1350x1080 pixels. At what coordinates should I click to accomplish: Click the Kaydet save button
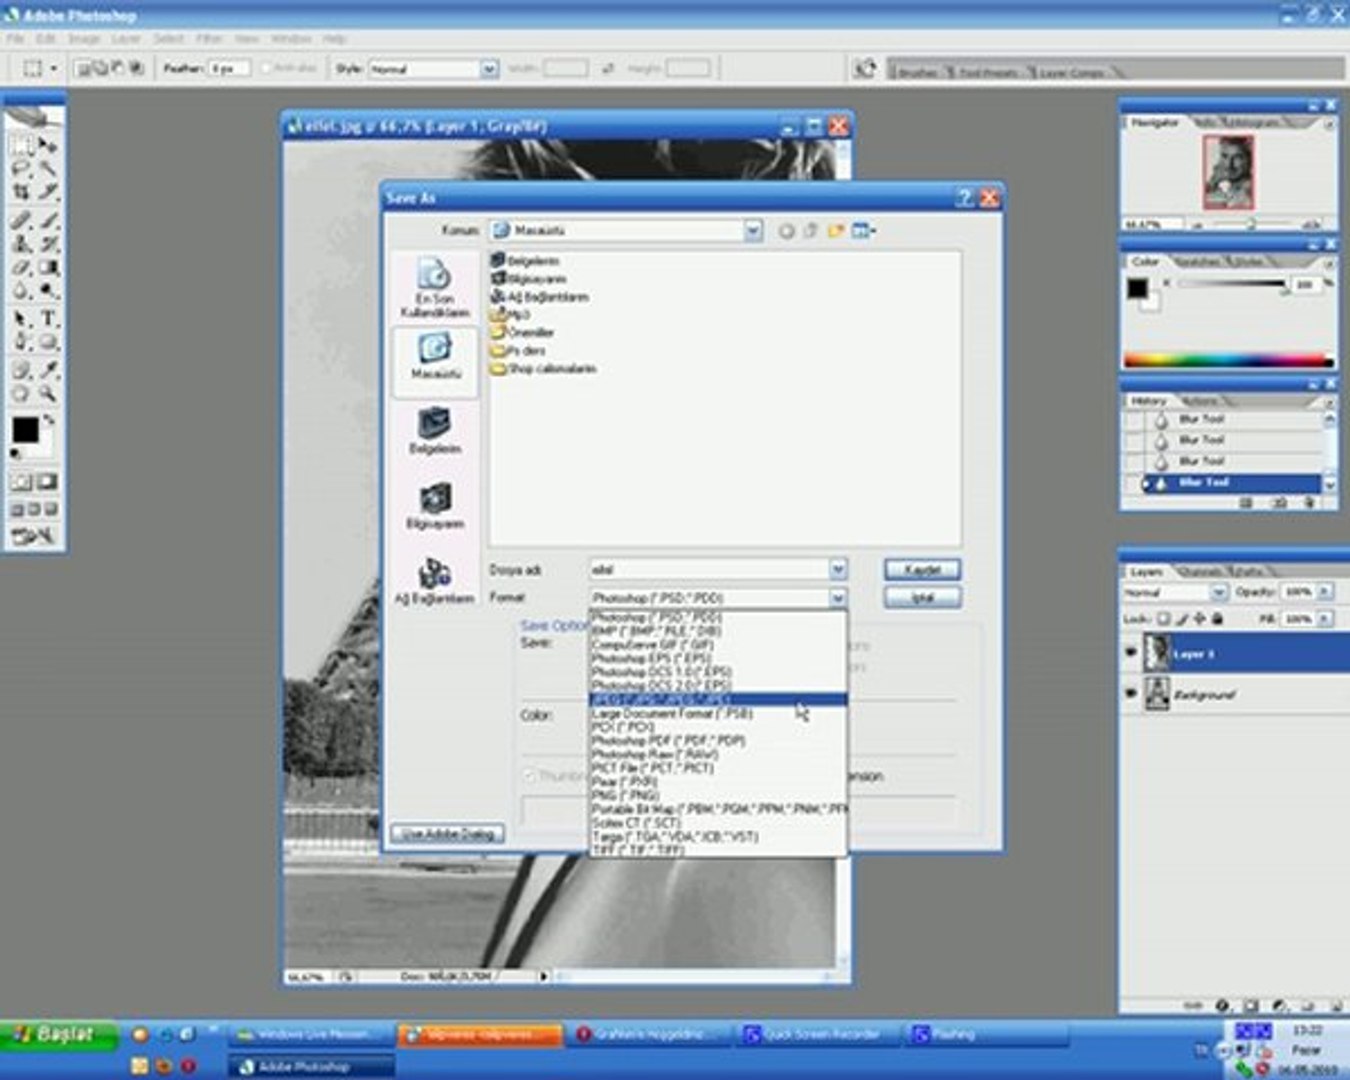922,569
